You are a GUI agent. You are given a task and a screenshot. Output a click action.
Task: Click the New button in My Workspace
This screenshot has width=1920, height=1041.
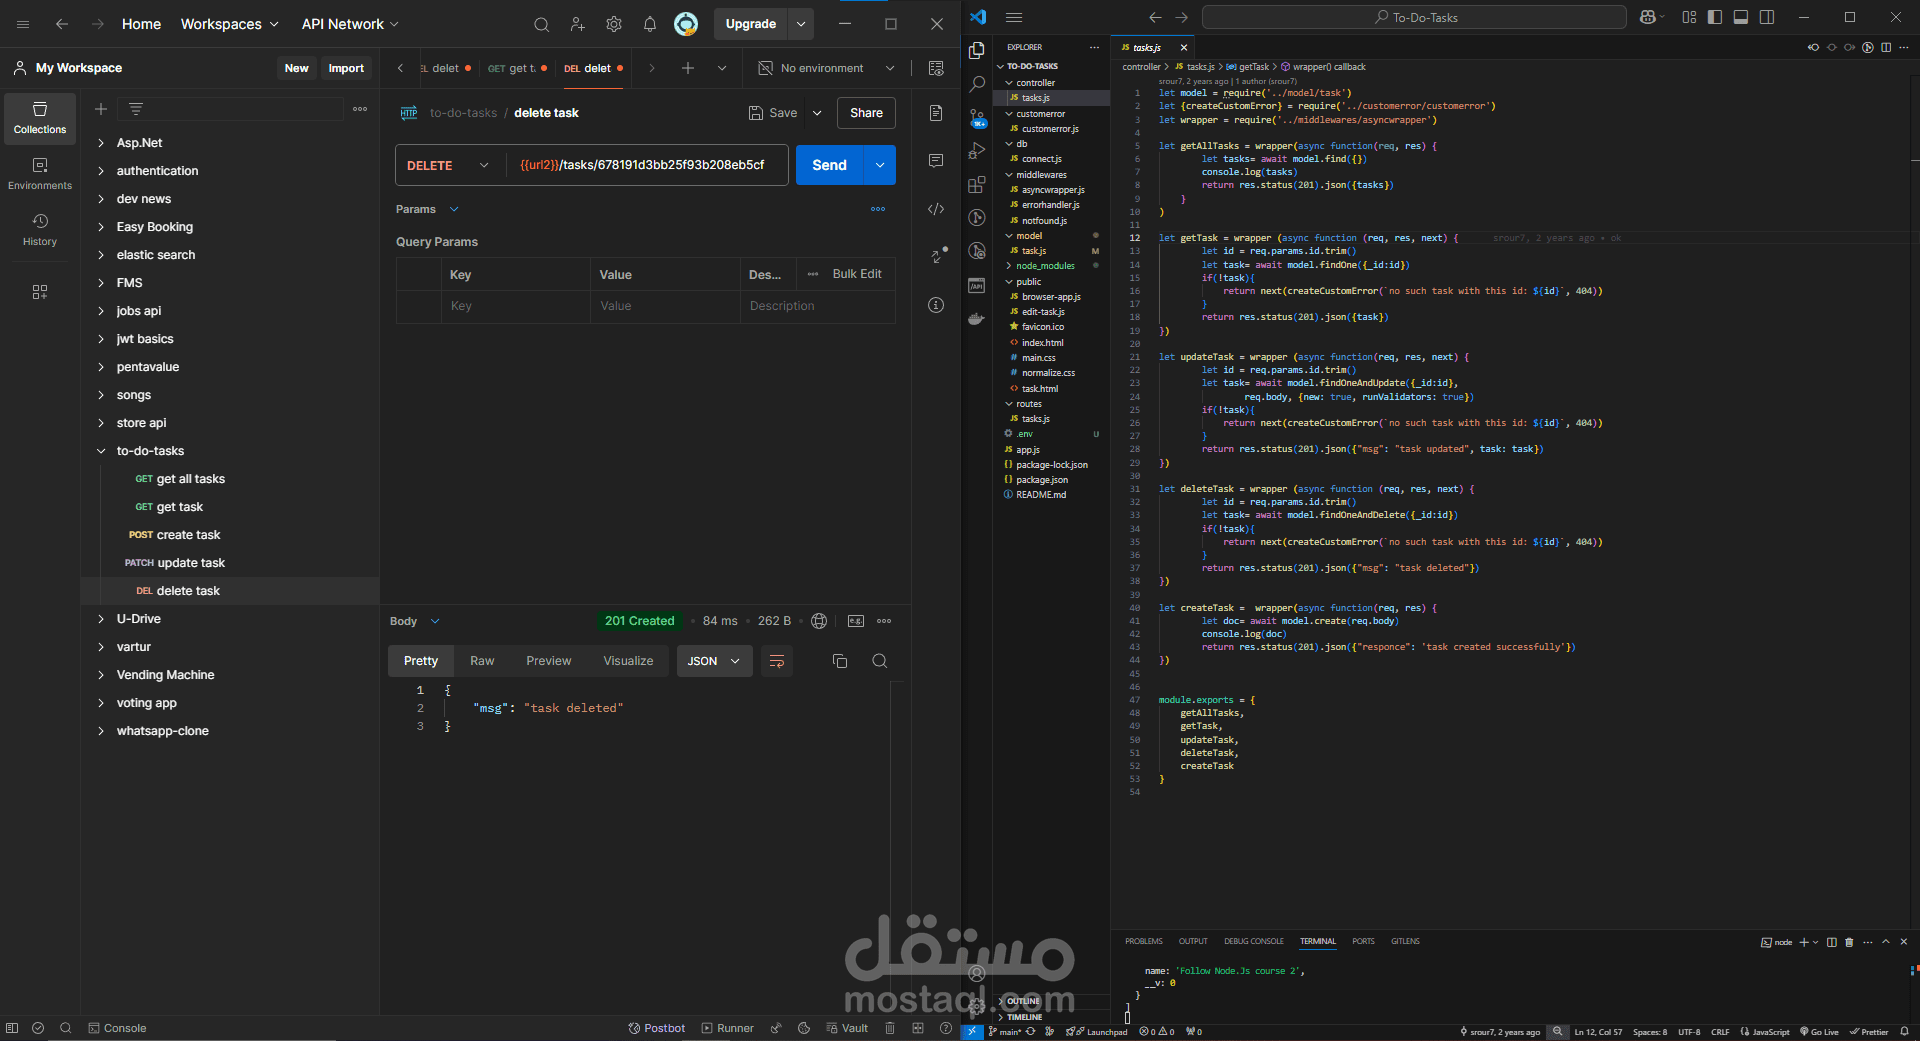point(296,68)
